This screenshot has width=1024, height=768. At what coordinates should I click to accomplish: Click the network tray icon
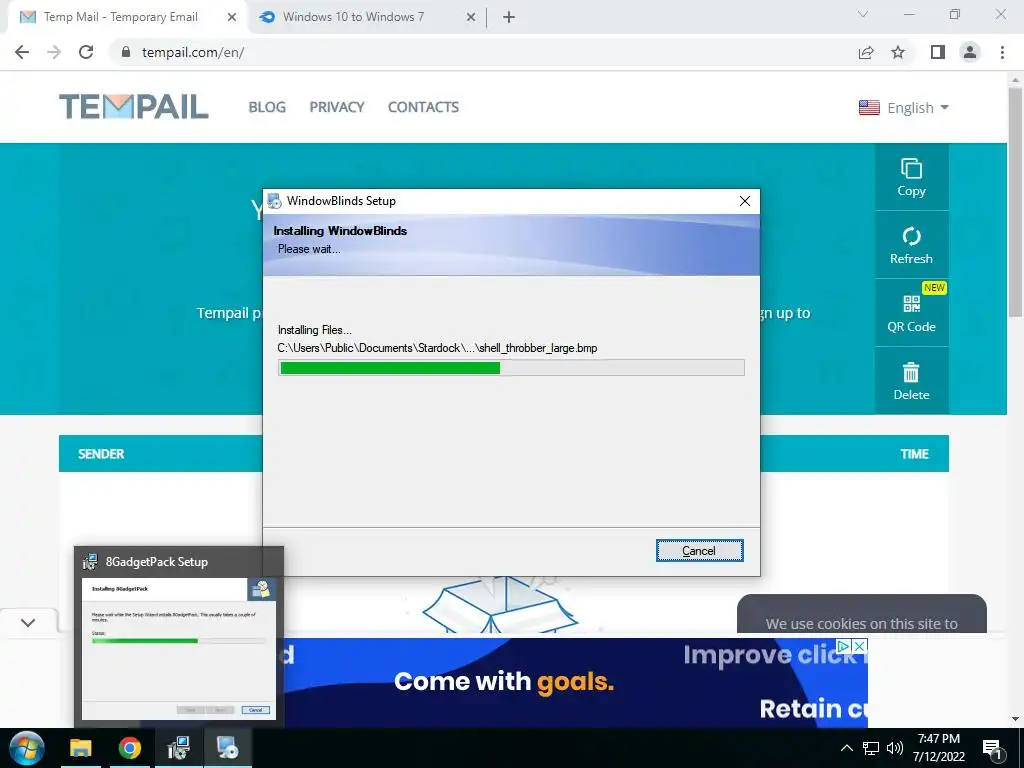coord(871,748)
